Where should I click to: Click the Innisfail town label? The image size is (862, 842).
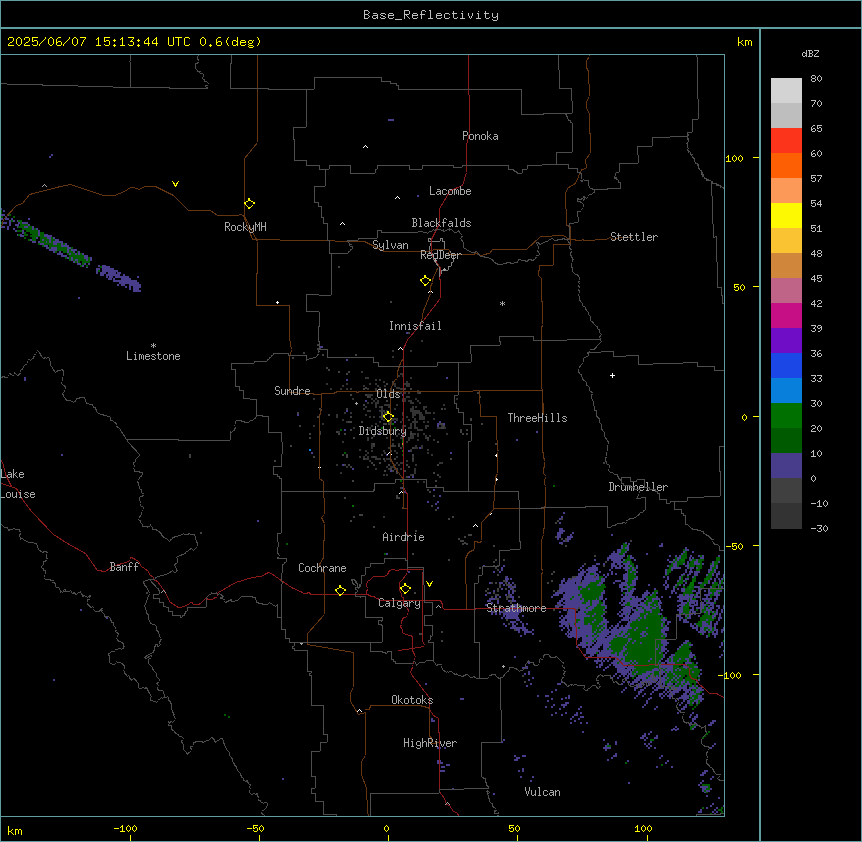(x=415, y=326)
